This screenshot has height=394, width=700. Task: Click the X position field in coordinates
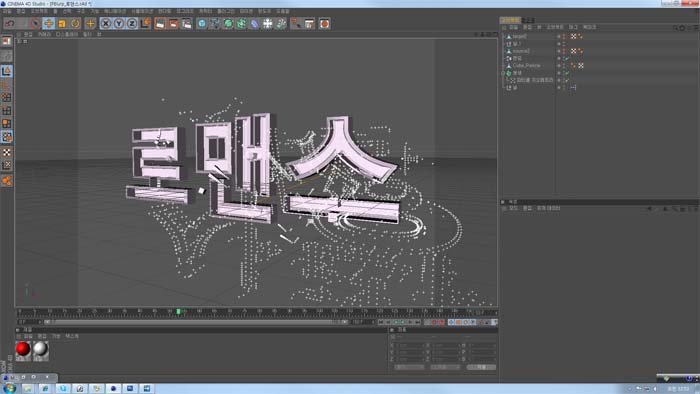(x=409, y=345)
